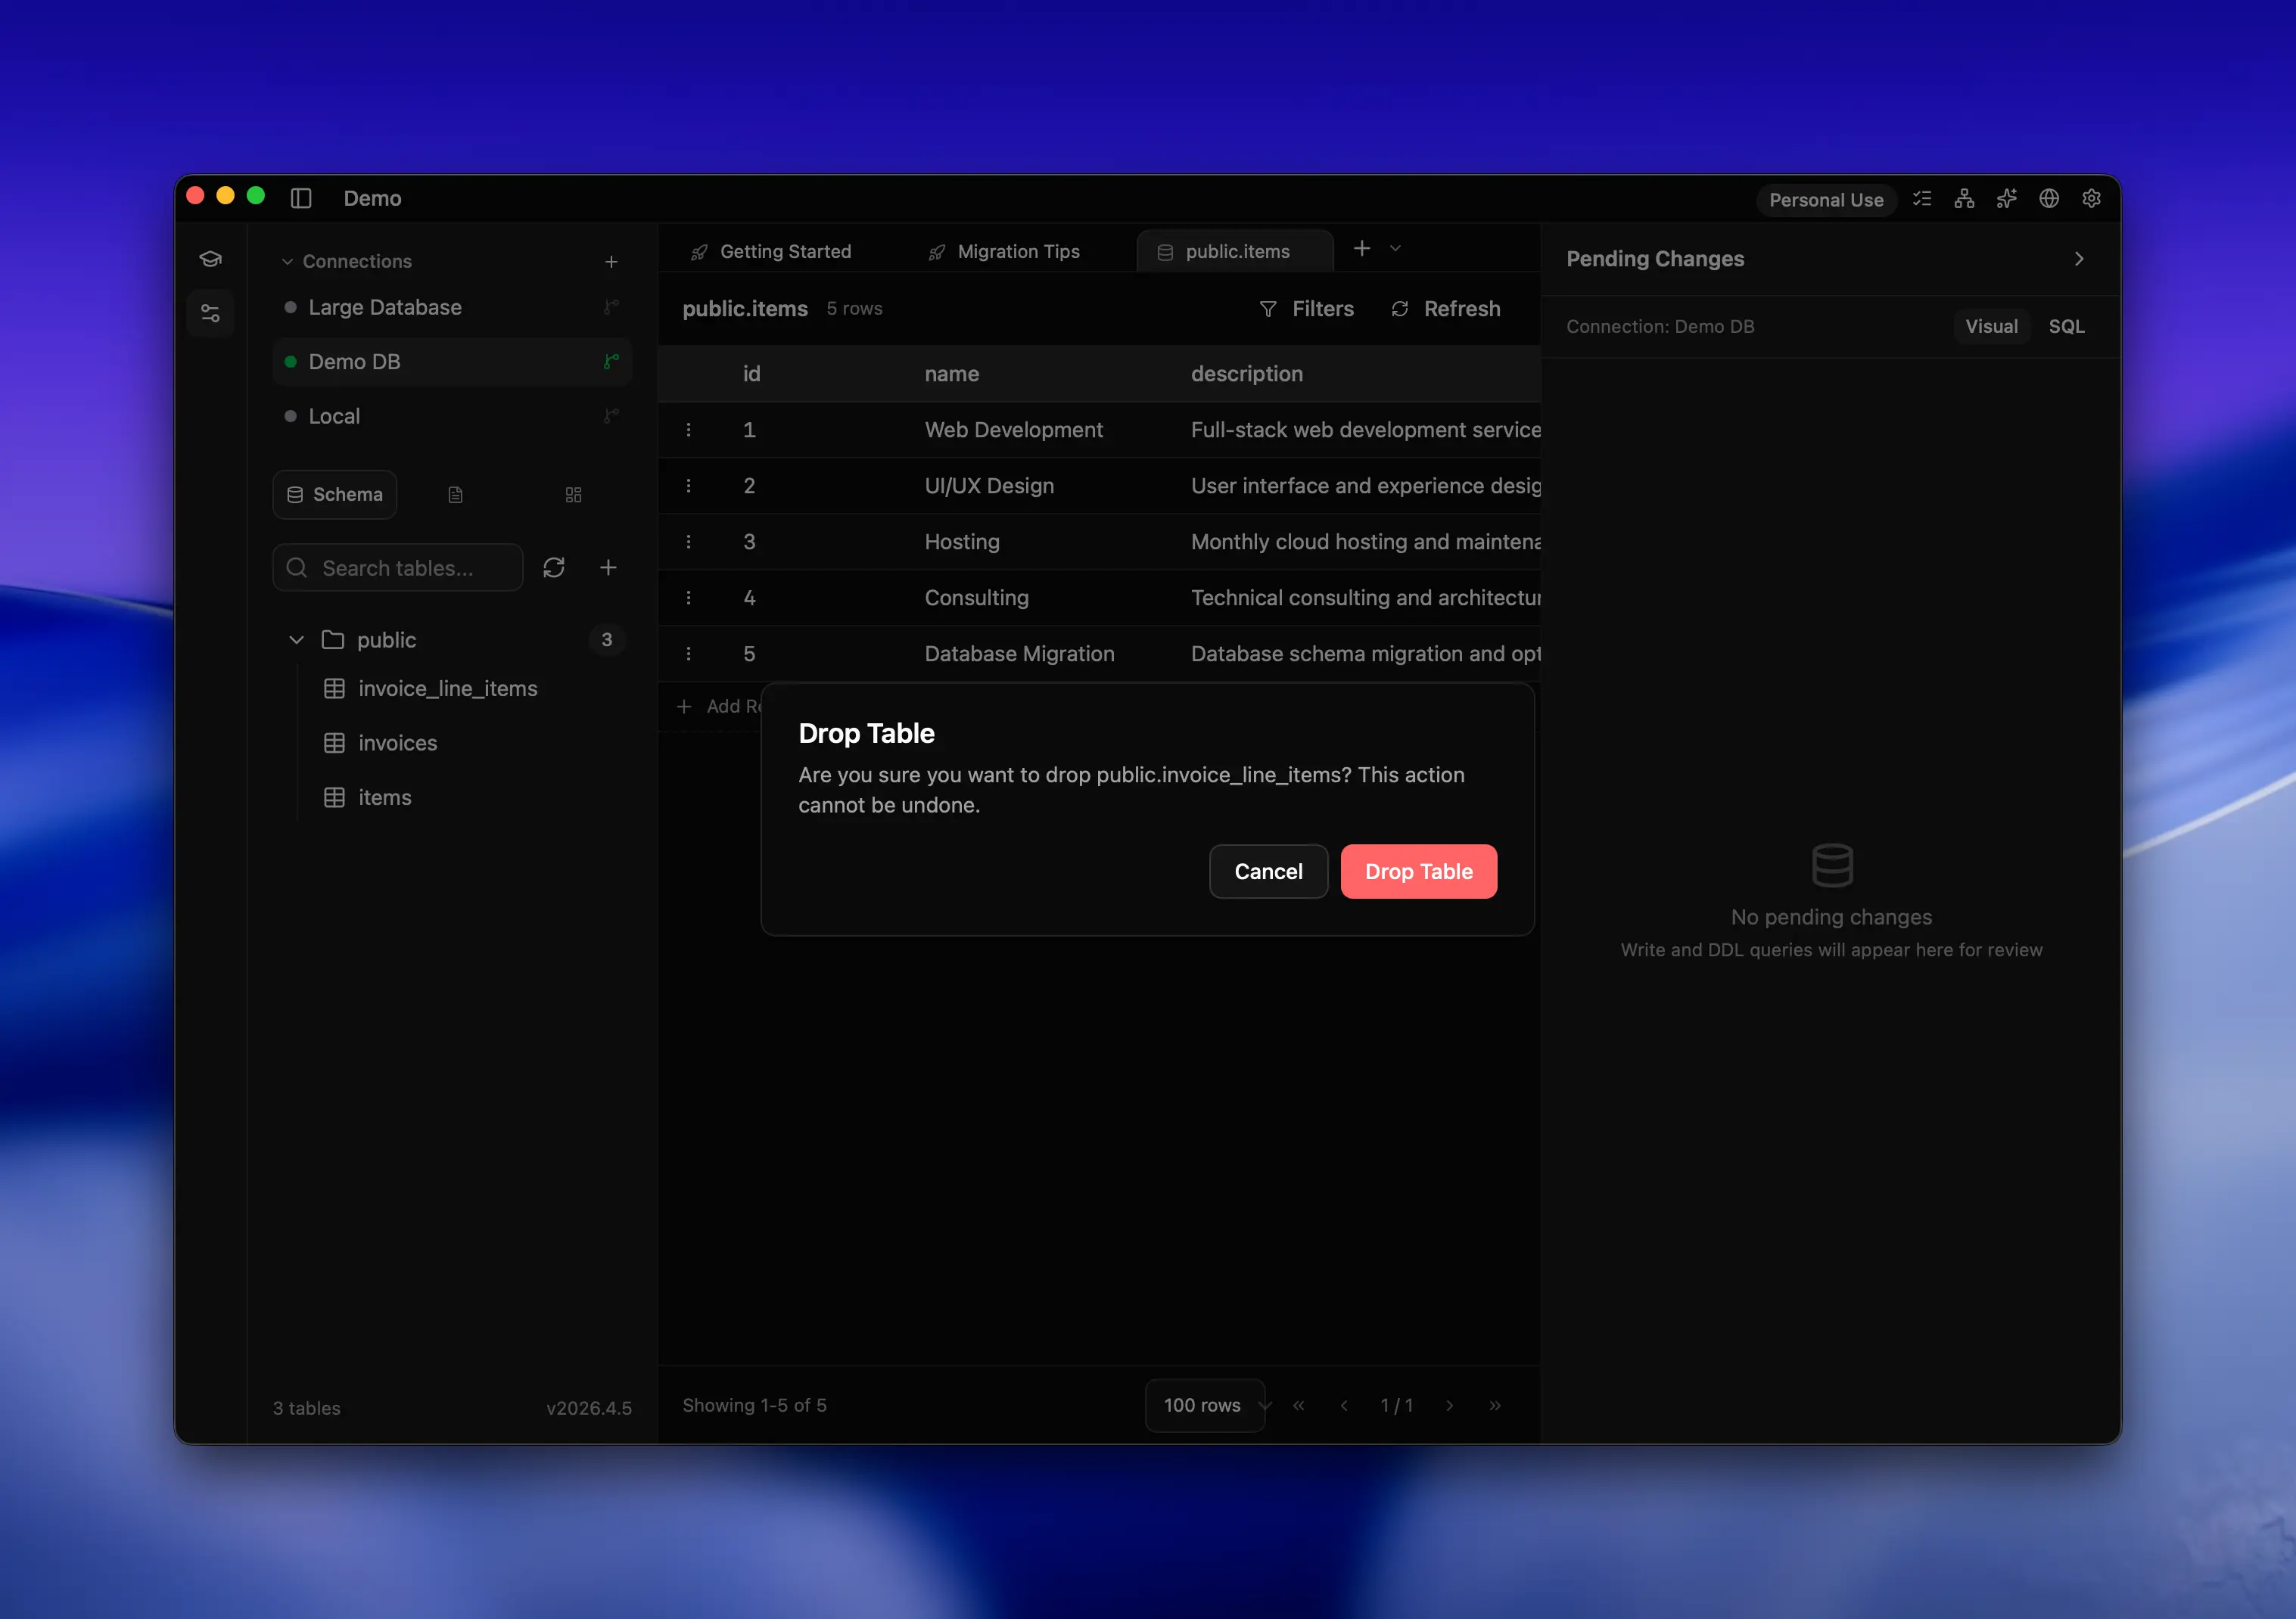Open the checklist icon in the title bar
Screen dimensions: 2296x1619
pyautogui.click(x=1921, y=198)
